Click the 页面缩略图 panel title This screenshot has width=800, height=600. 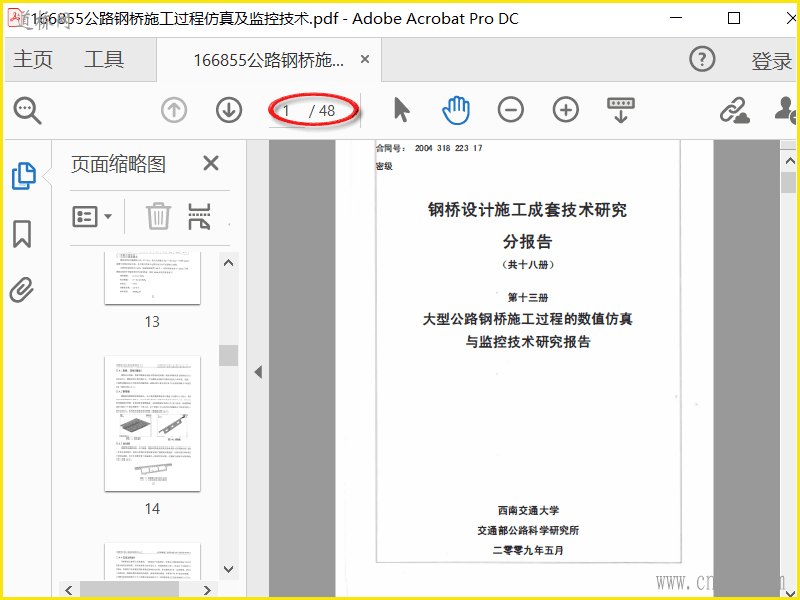[118, 164]
